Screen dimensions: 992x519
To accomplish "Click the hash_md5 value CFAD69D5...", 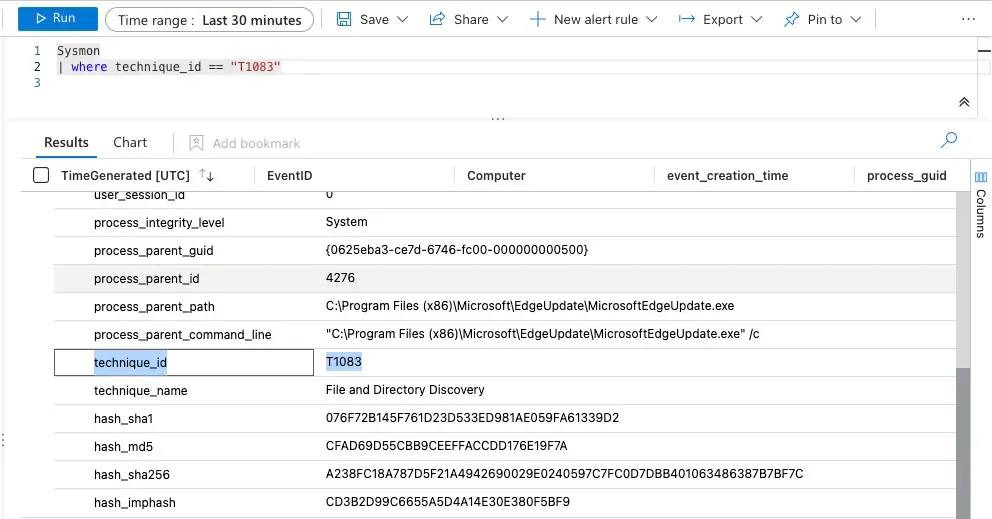I will [x=446, y=446].
